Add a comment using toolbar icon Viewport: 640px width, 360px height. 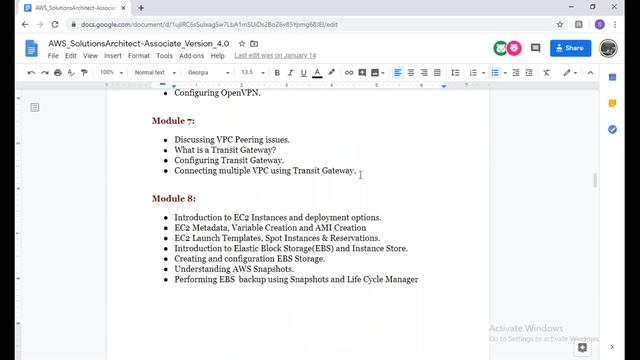click(x=362, y=73)
